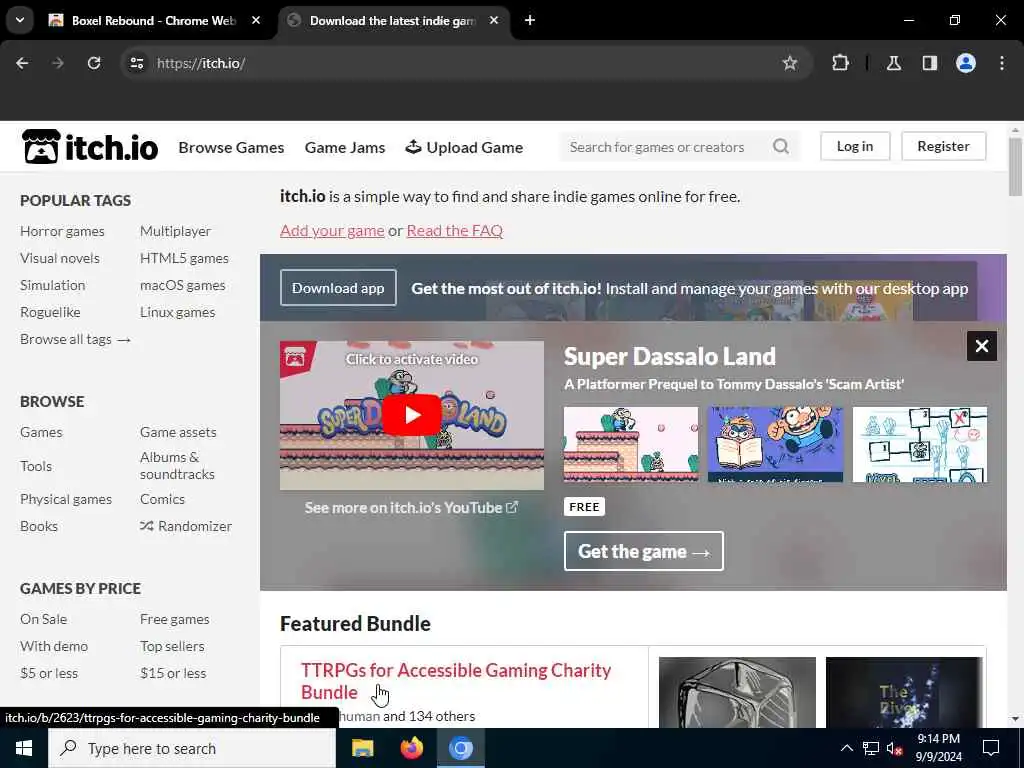Browse Albums & soundtracks category
The width and height of the screenshot is (1024, 768).
click(x=177, y=466)
